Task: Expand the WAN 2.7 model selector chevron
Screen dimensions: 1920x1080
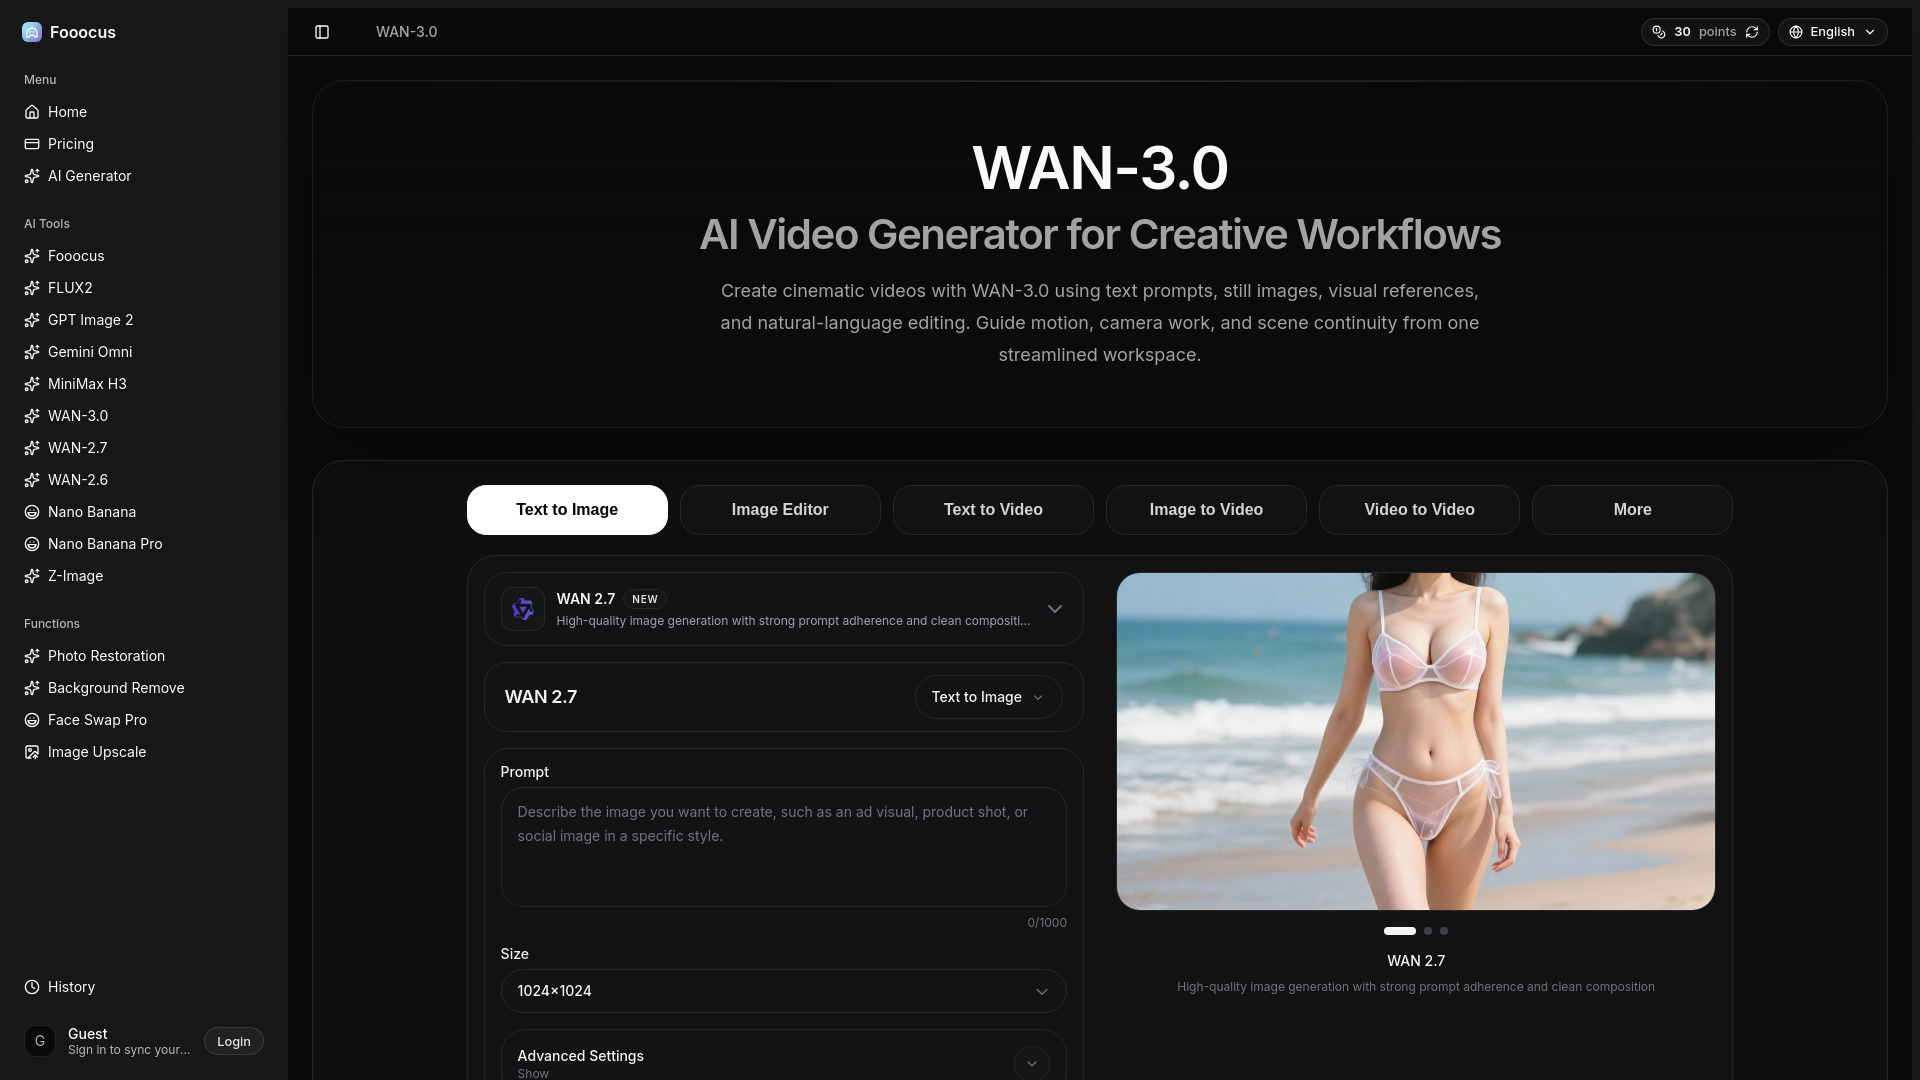Action: pos(1055,609)
